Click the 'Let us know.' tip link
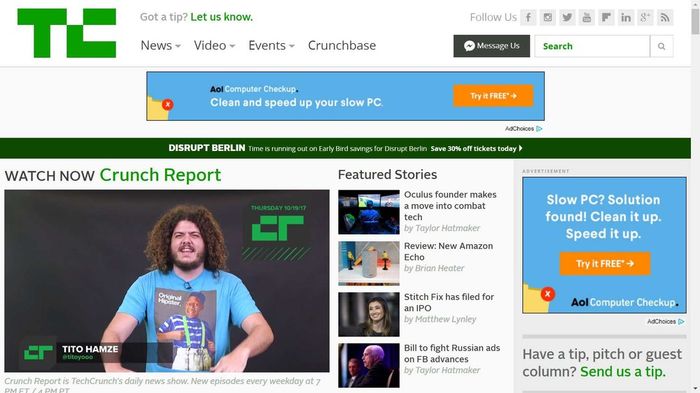The height and width of the screenshot is (393, 700). pos(221,17)
